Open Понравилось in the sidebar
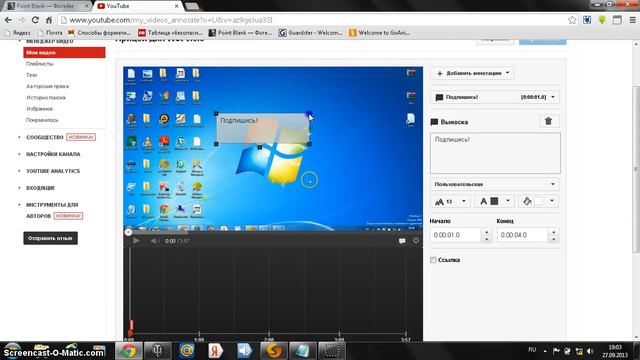Image resolution: width=640 pixels, height=360 pixels. (x=42, y=120)
